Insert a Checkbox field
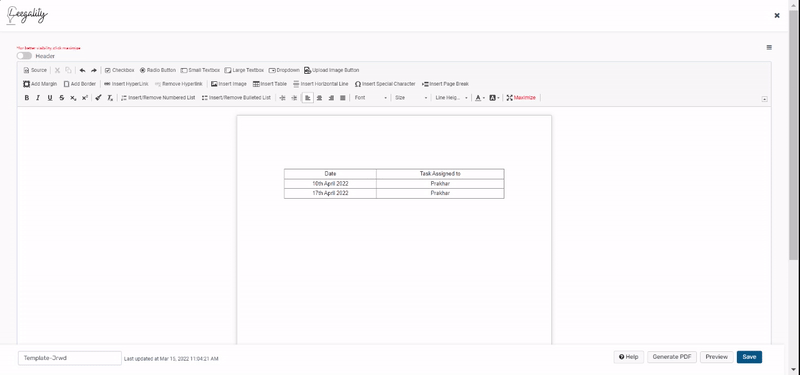Viewport: 800px width, 375px height. coord(119,70)
